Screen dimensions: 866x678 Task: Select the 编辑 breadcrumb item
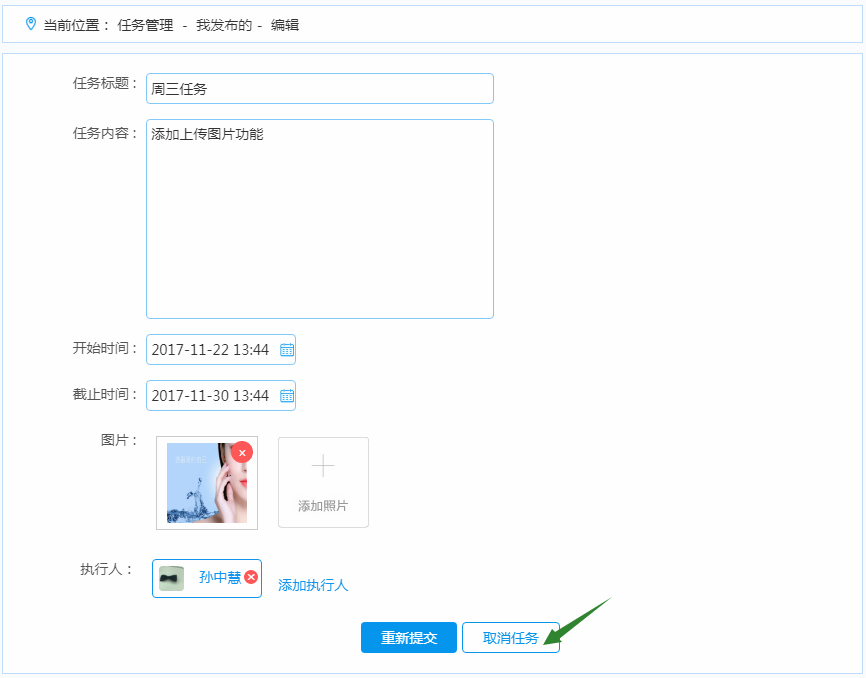(x=285, y=25)
